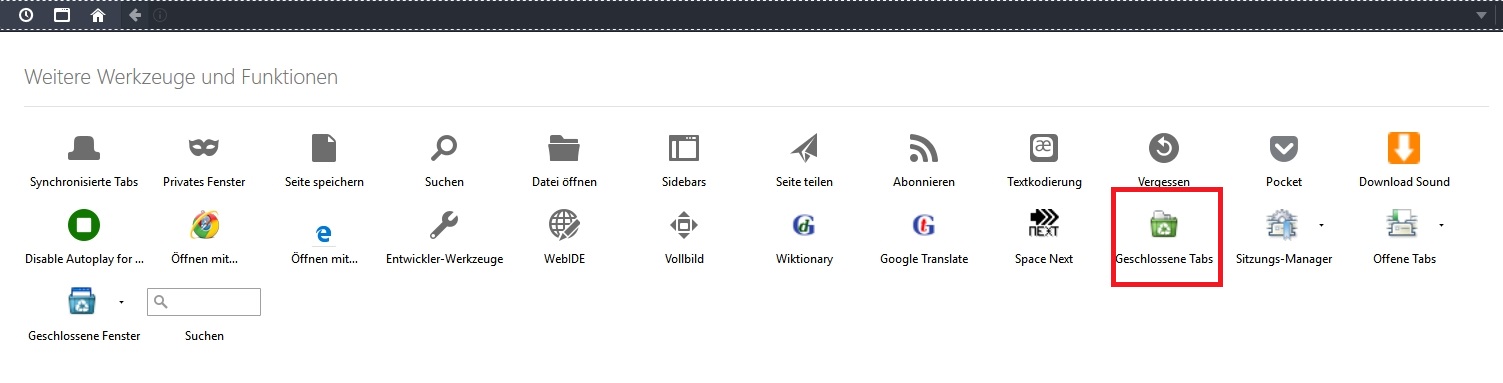Click the tab window icon in toolbar
Image resolution: width=1503 pixels, height=383 pixels.
pos(61,15)
